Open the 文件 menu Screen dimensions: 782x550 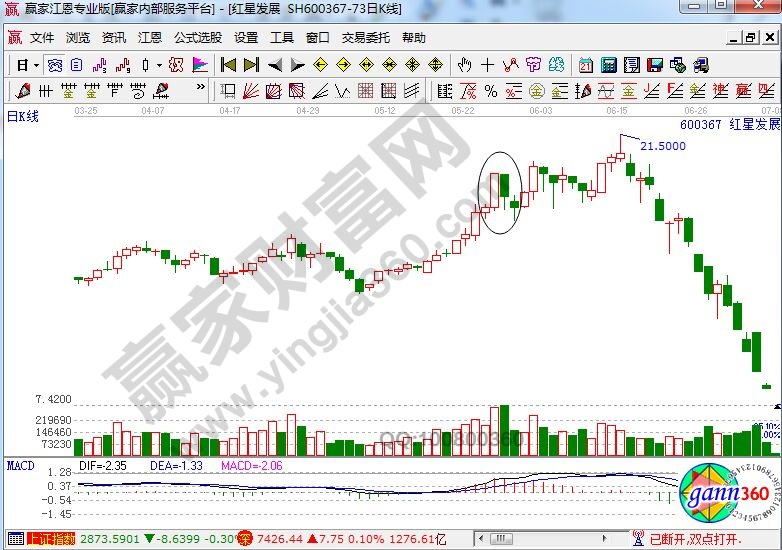pyautogui.click(x=42, y=38)
